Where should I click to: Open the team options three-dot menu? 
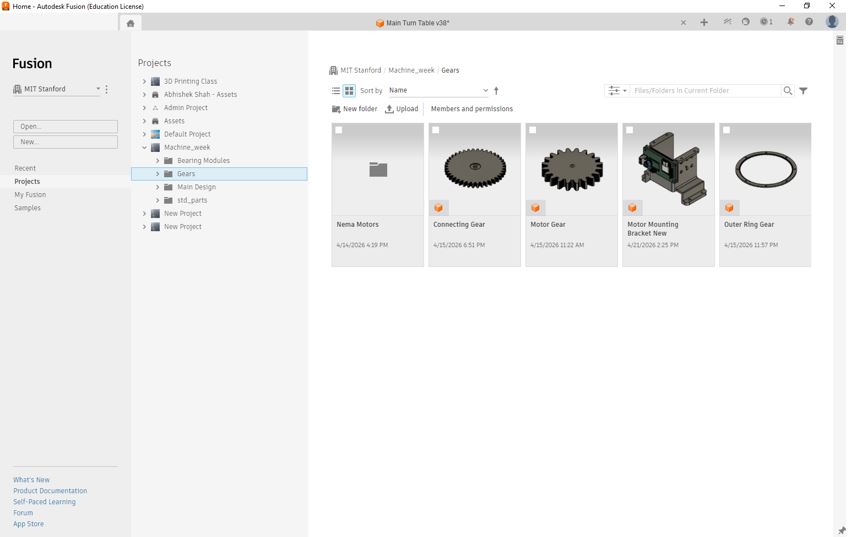107,89
